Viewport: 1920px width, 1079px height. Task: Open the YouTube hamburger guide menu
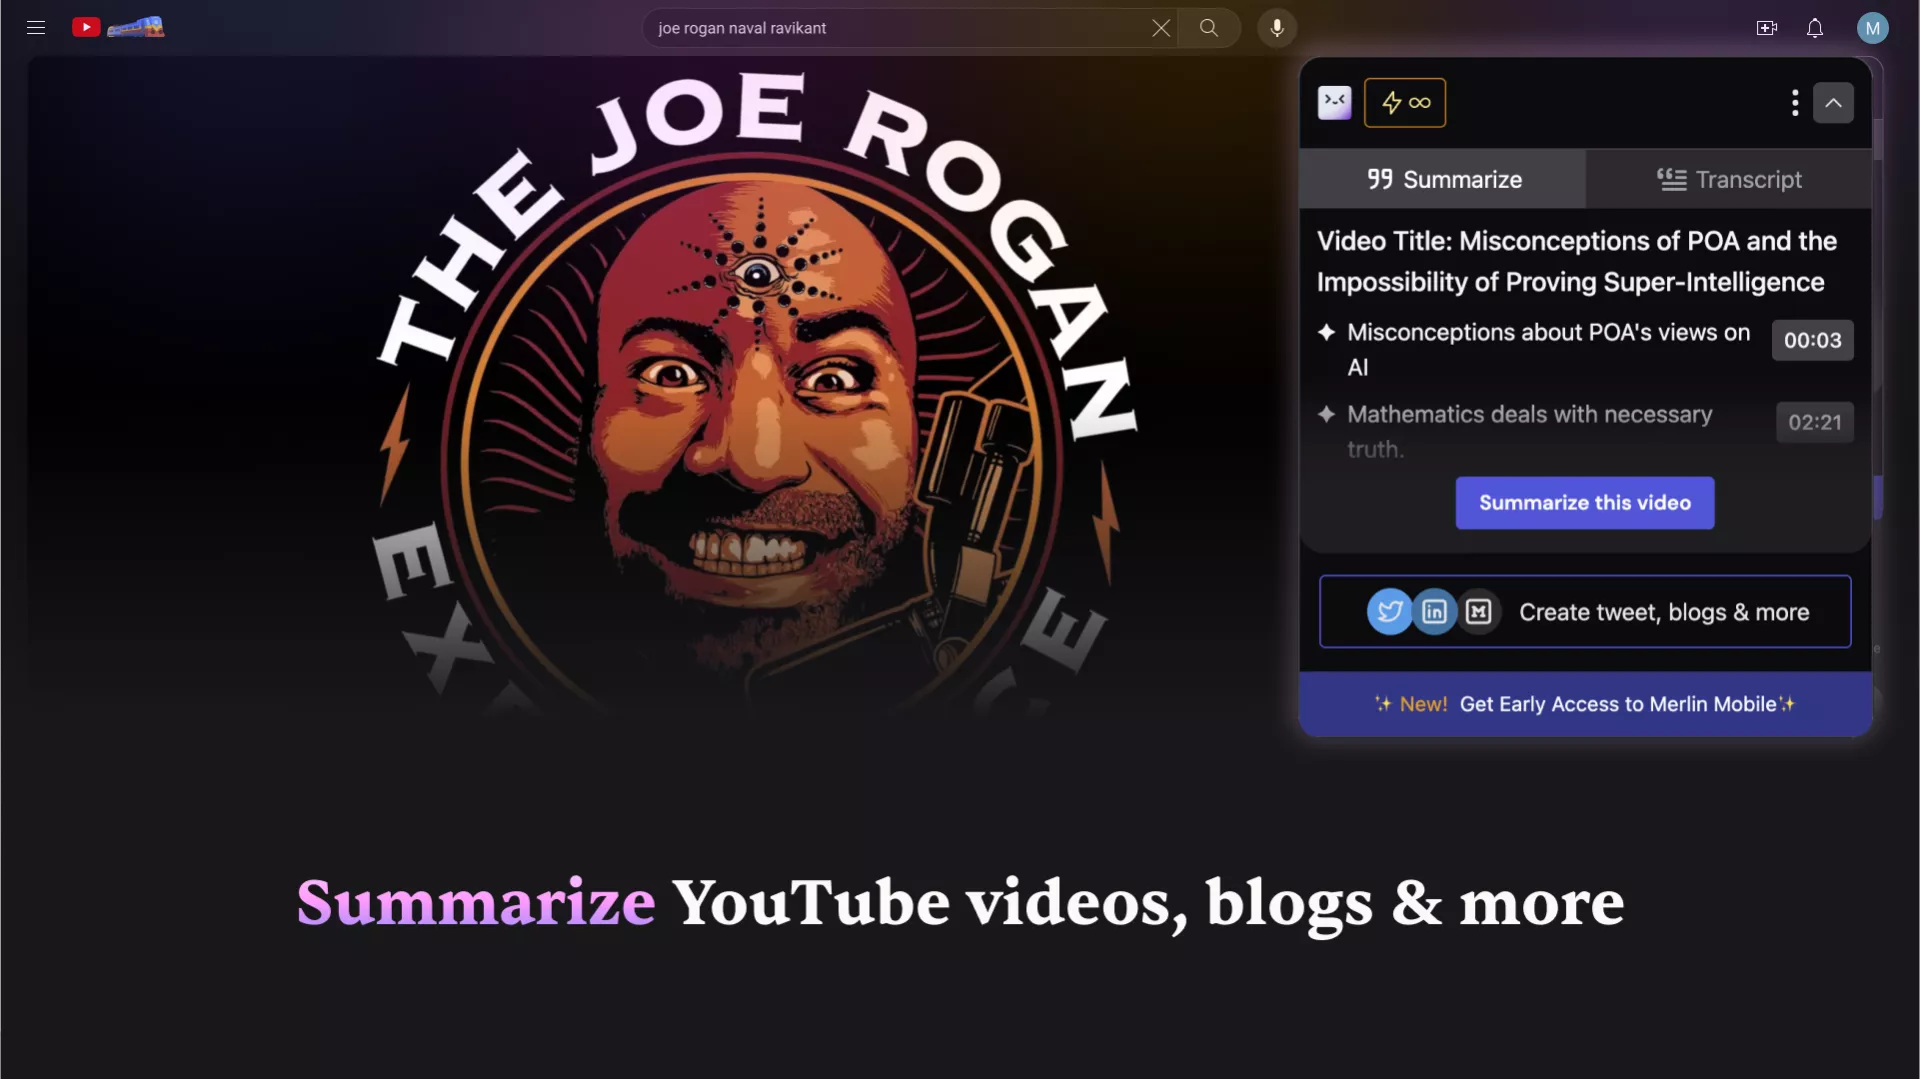[x=36, y=28]
